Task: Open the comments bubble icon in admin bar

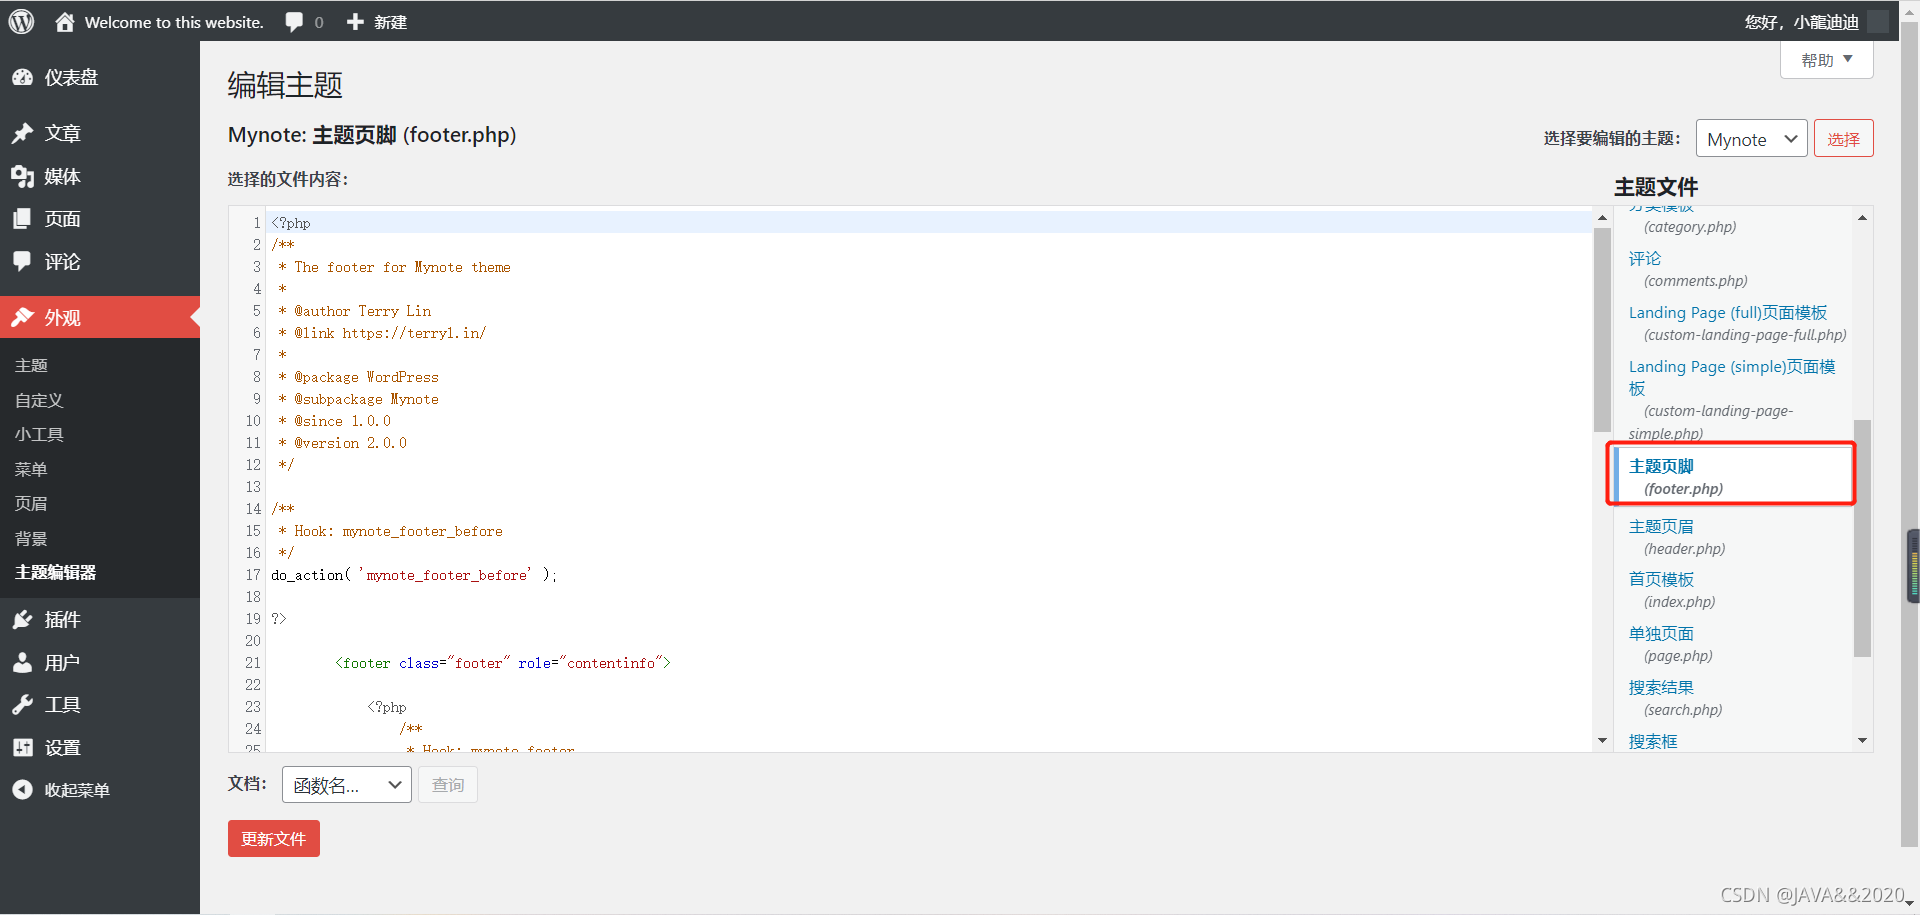Action: (x=294, y=22)
